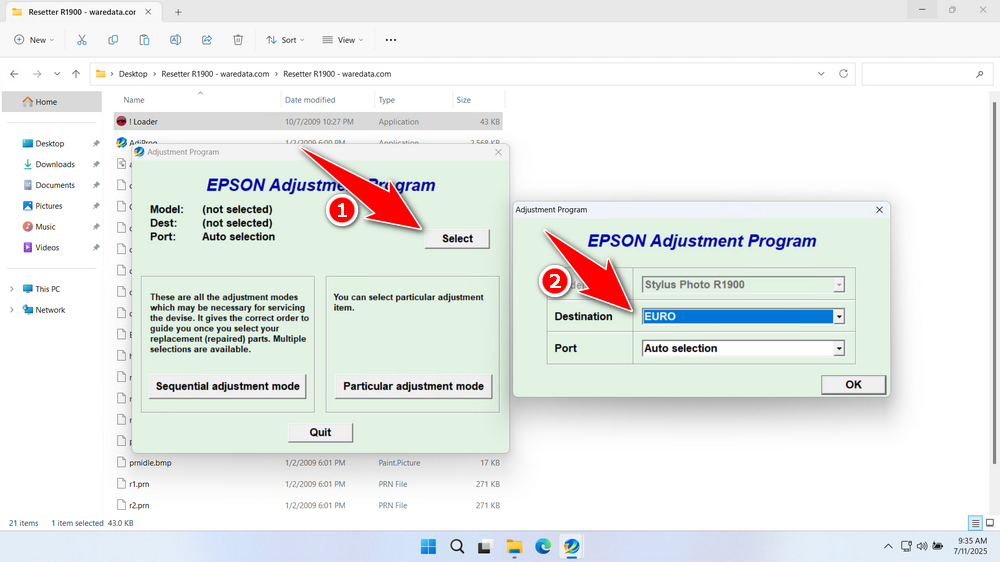Go up one folder level arrow
The width and height of the screenshot is (1000, 562).
pos(76,74)
